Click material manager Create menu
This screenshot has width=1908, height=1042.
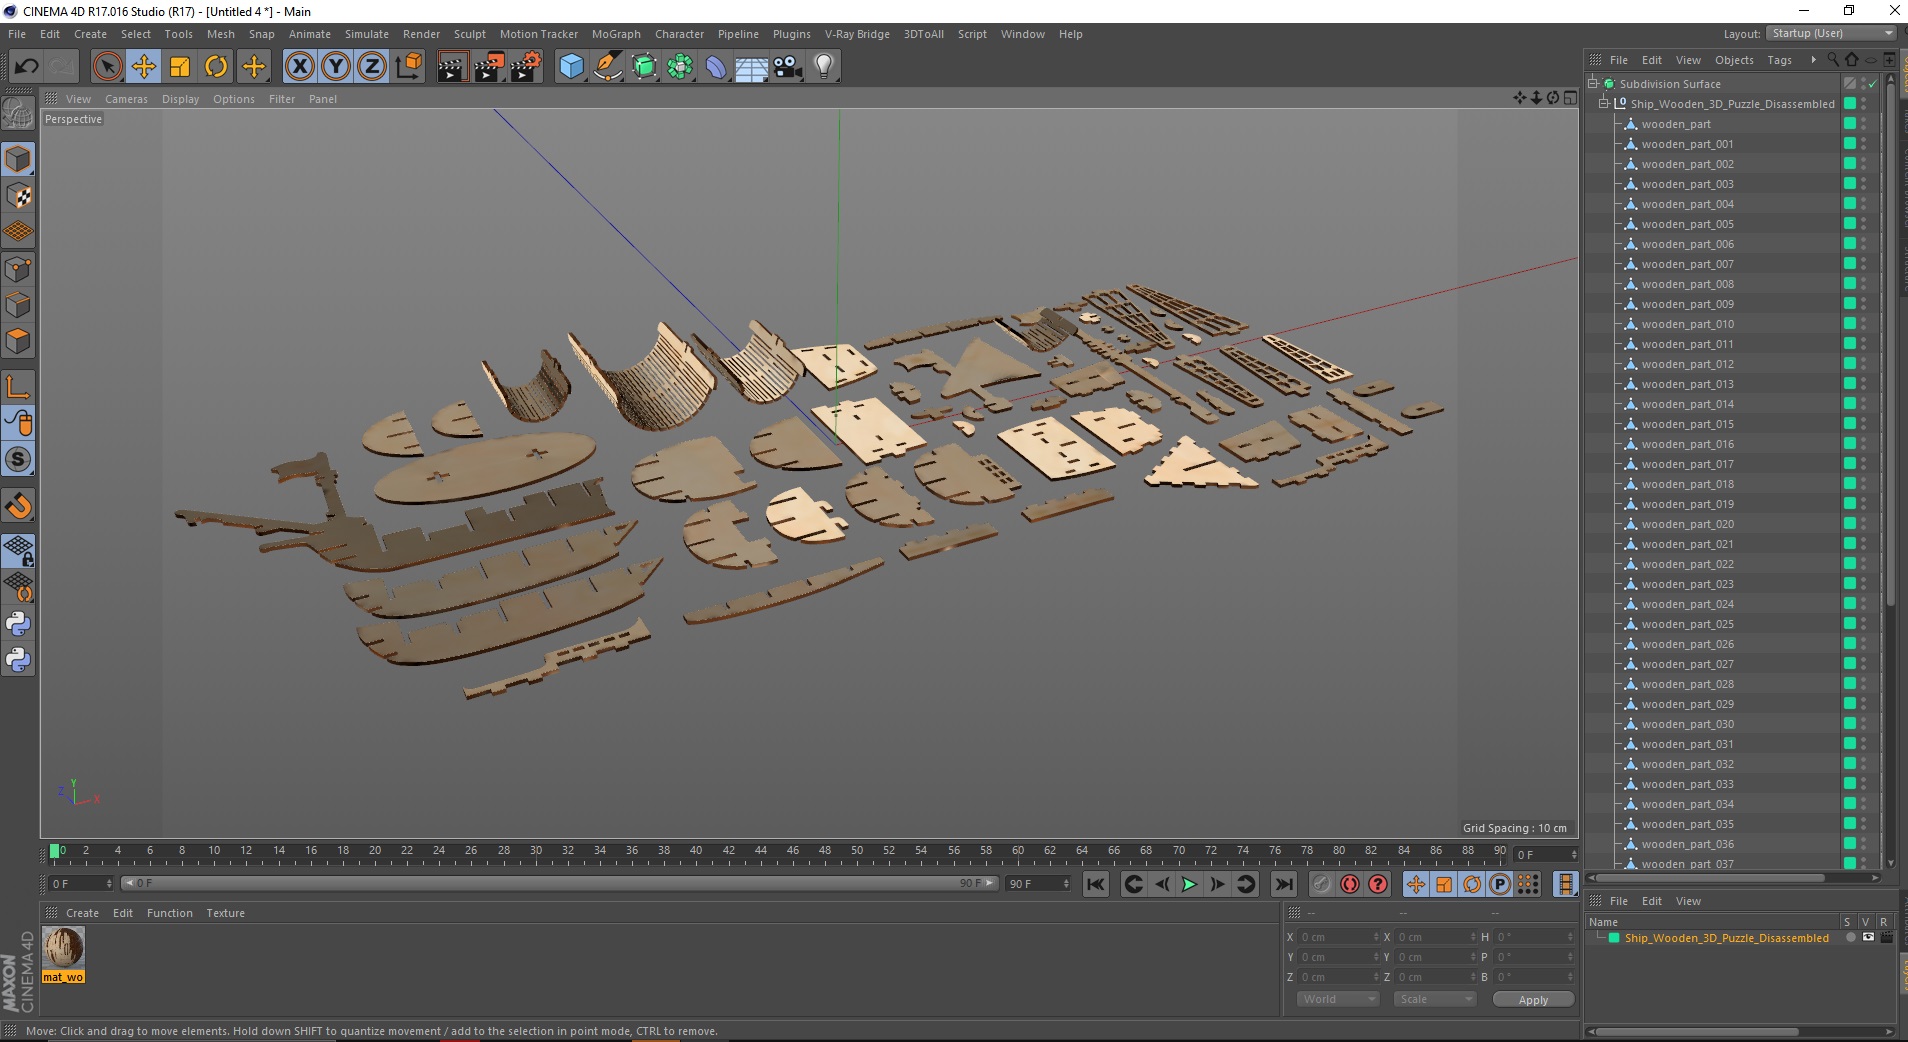click(x=82, y=913)
